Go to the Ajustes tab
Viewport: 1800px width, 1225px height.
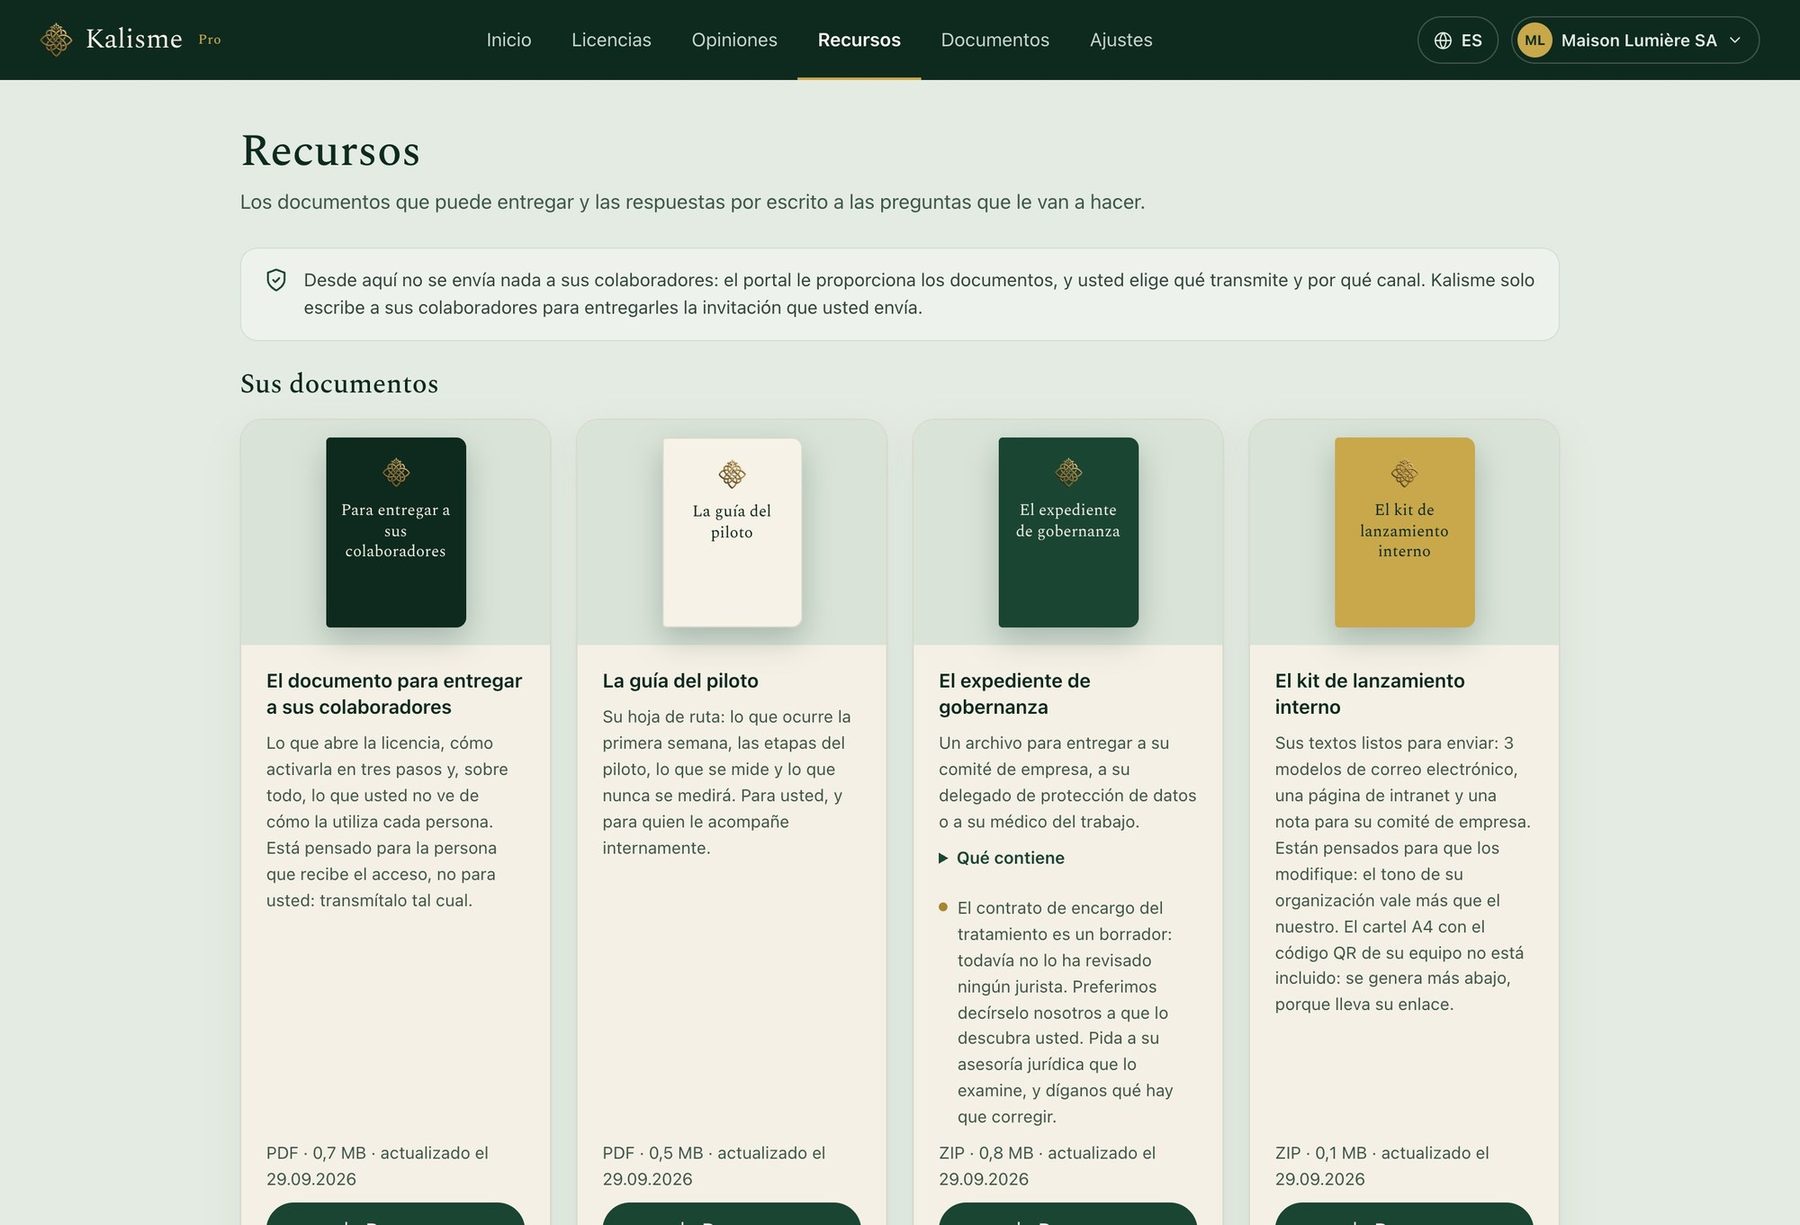(x=1121, y=40)
